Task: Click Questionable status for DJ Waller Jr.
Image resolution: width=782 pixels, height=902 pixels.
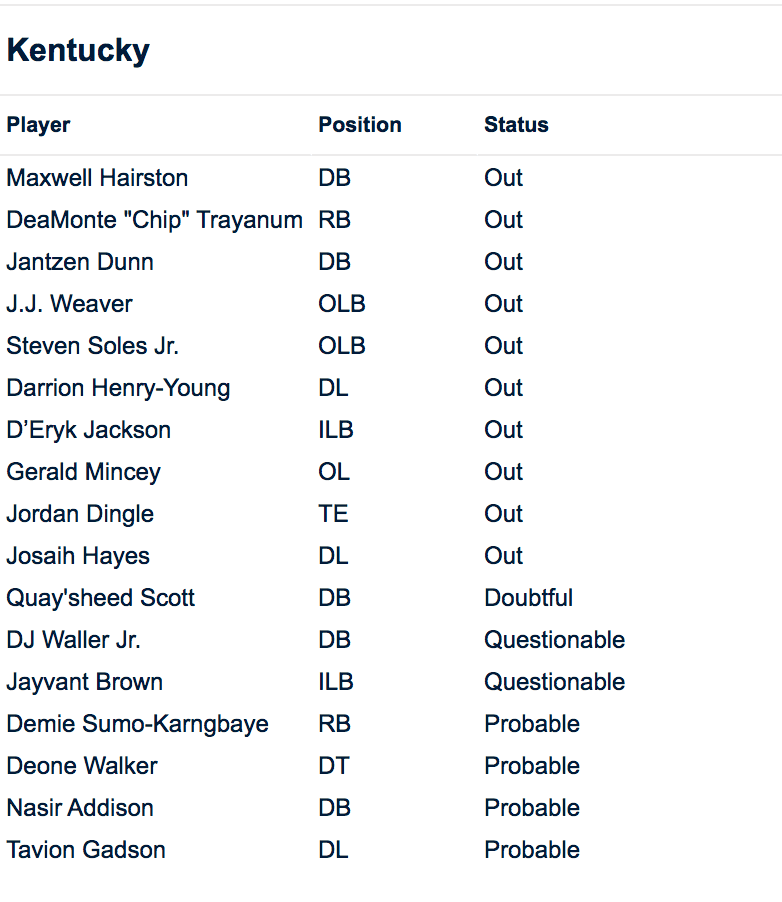Action: 554,640
